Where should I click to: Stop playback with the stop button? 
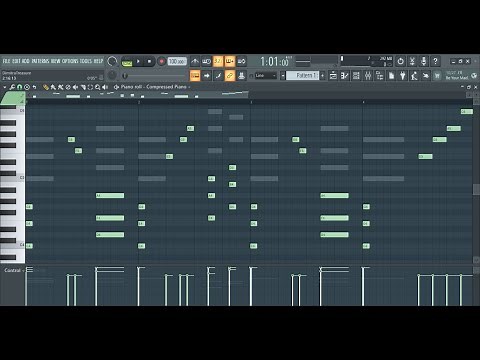click(149, 61)
